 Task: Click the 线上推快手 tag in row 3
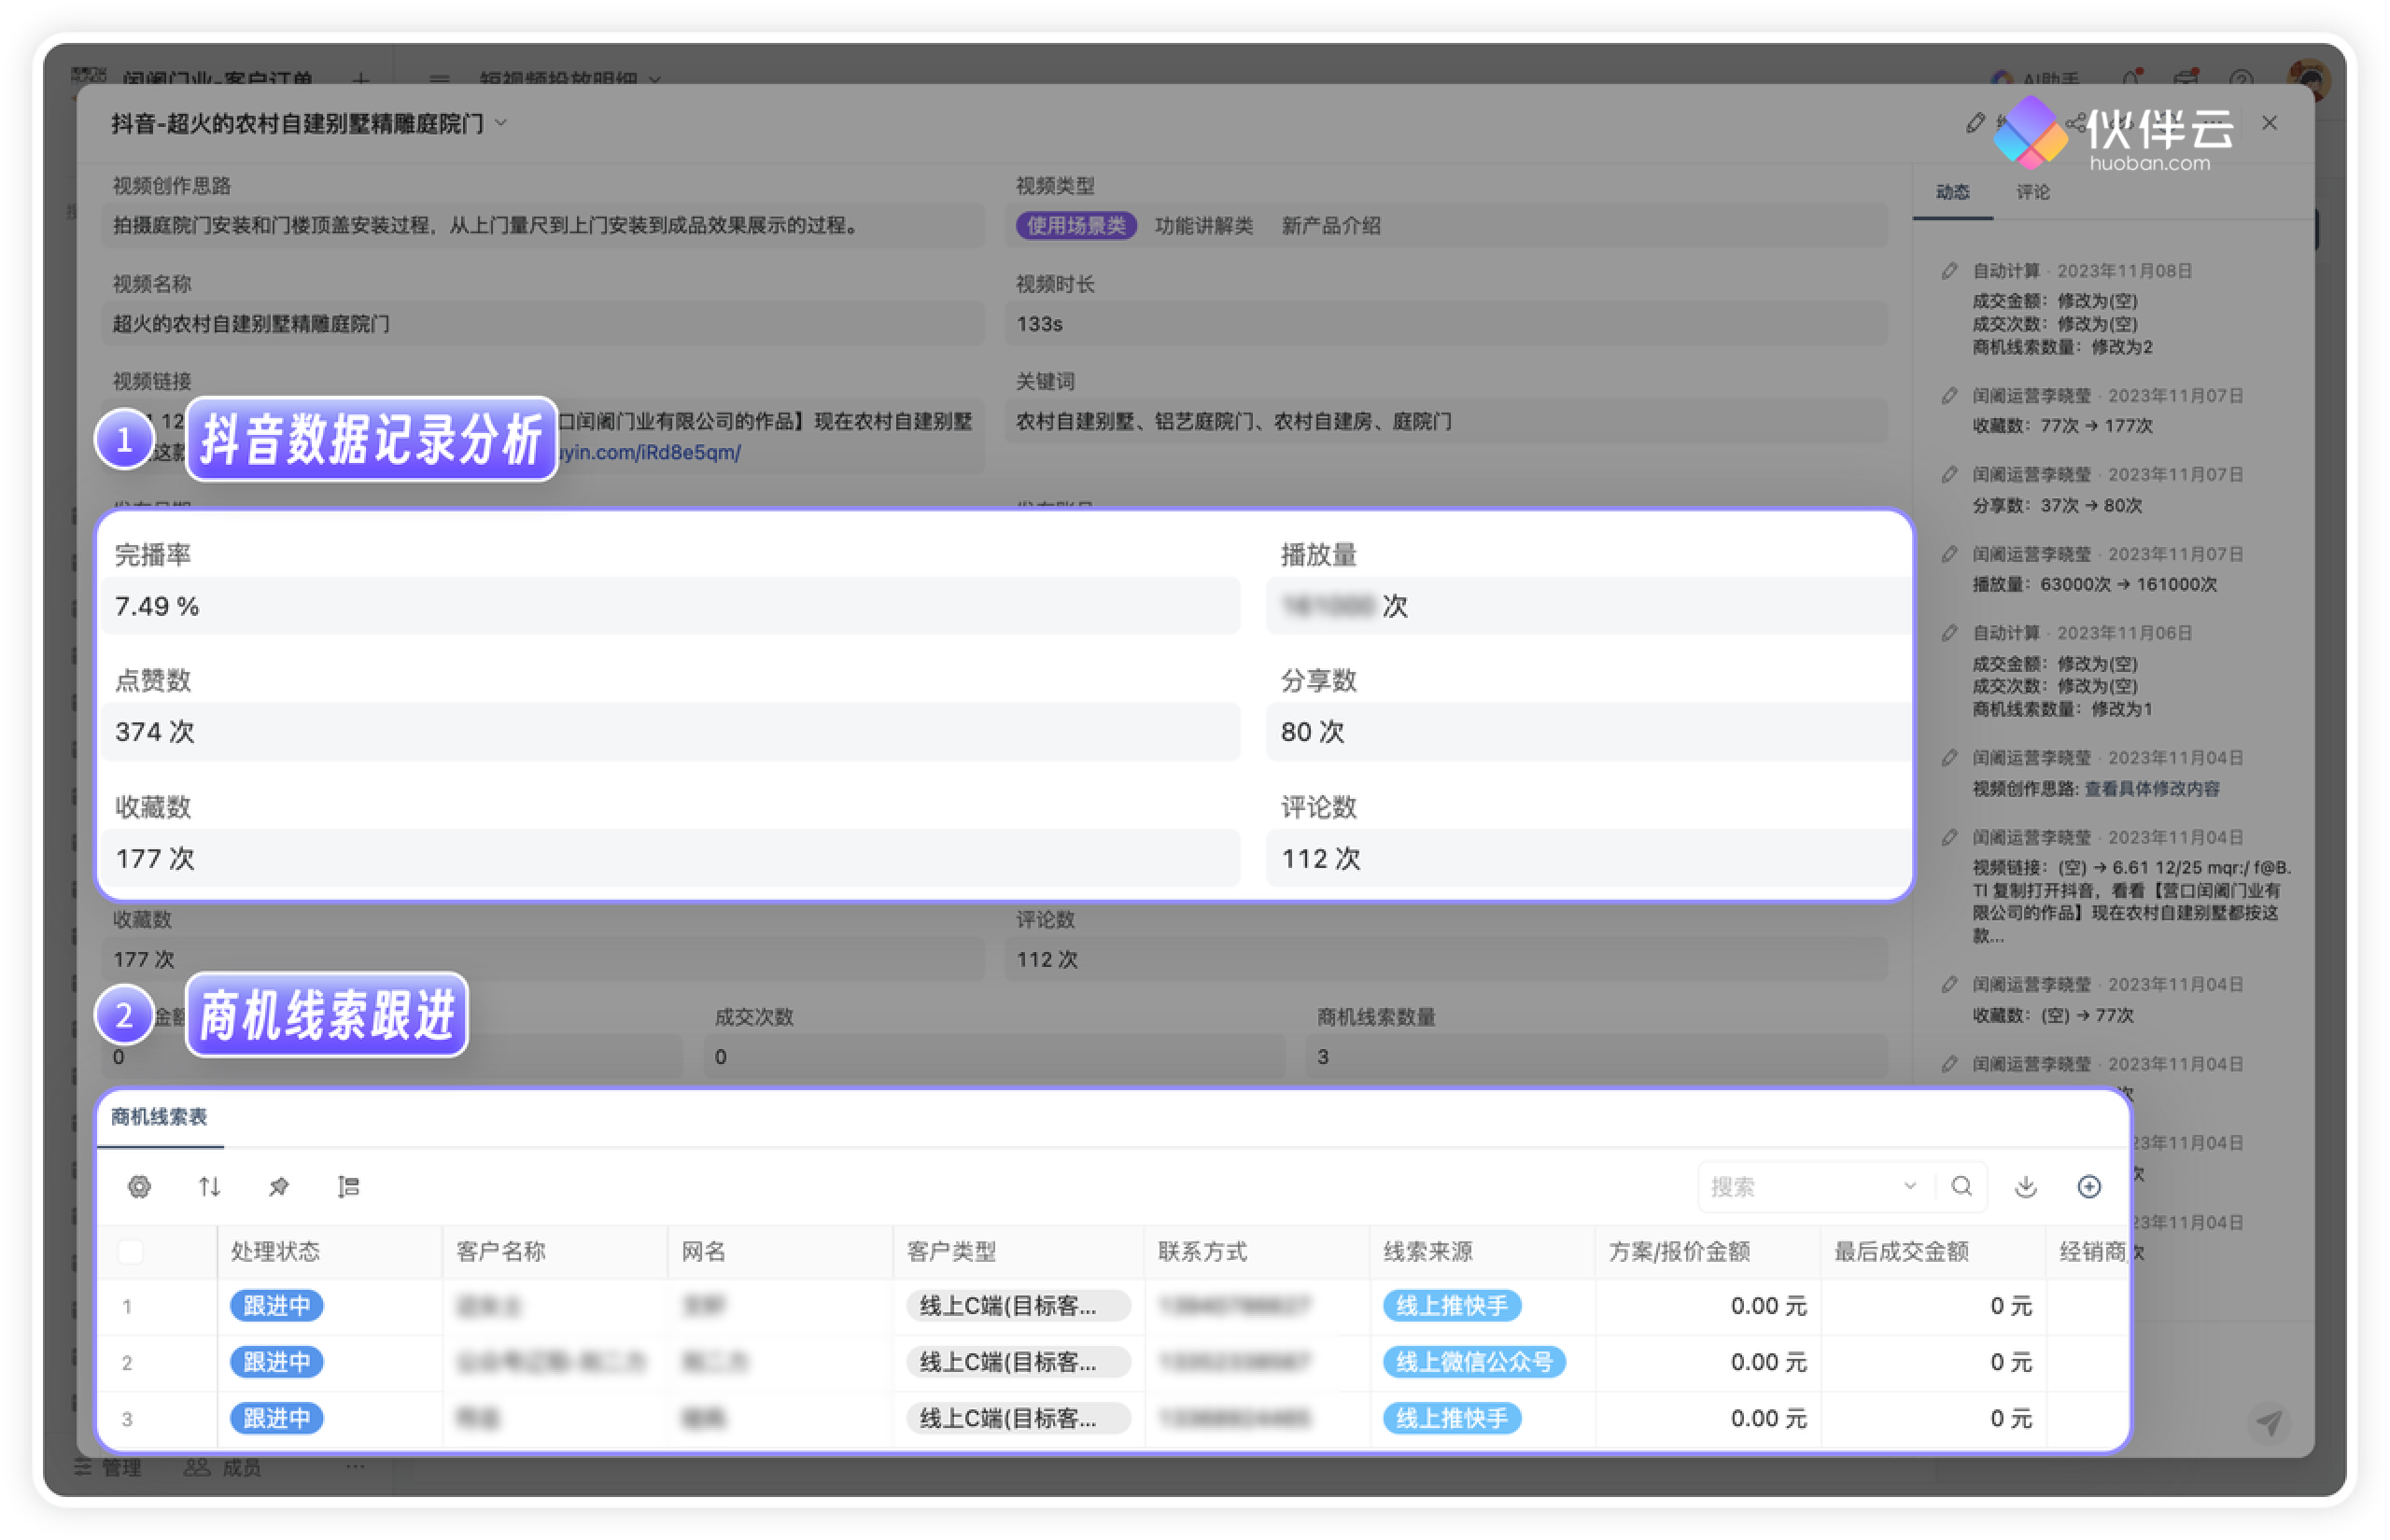pyautogui.click(x=1451, y=1417)
